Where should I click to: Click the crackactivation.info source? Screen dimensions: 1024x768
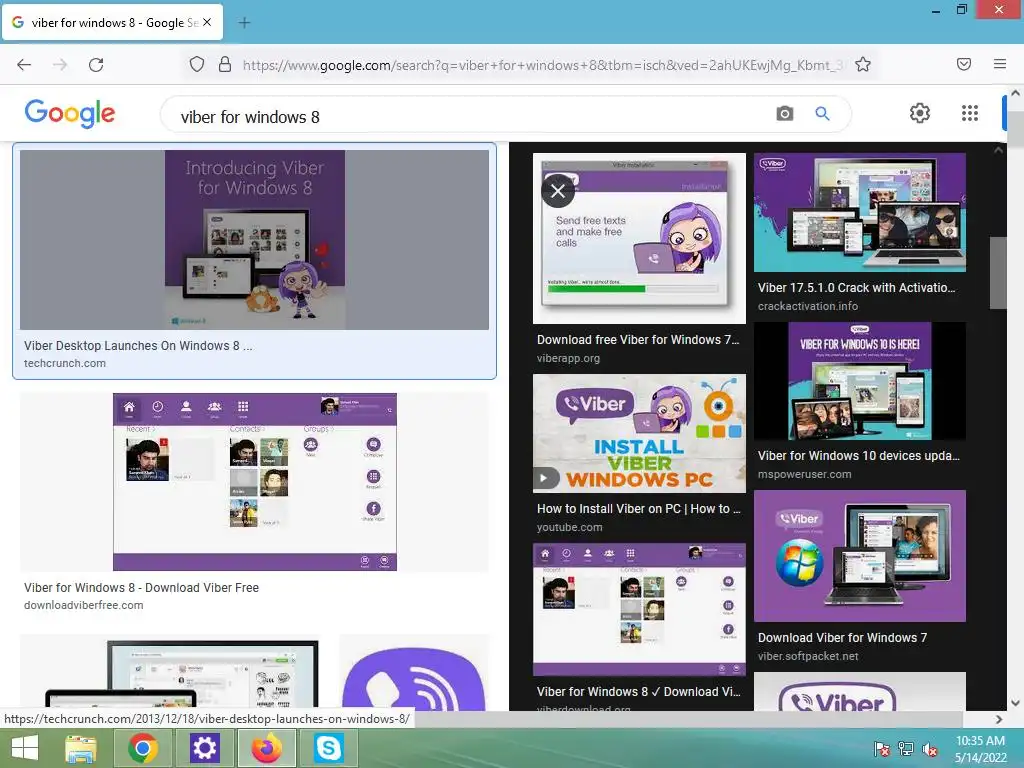coord(808,306)
